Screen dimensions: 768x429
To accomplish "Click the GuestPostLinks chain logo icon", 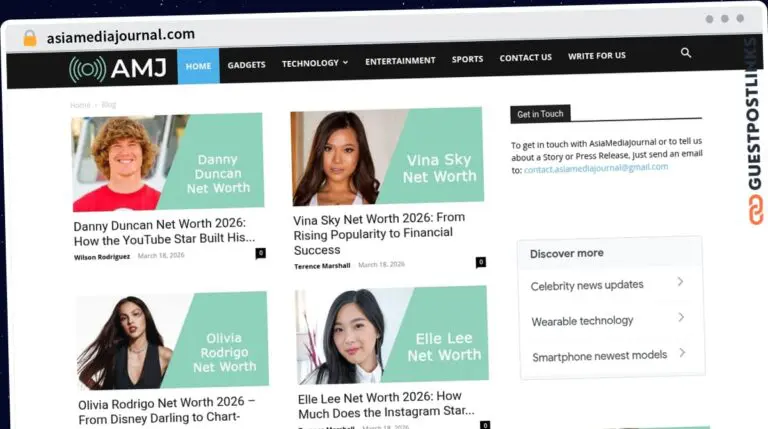I will coord(756,210).
